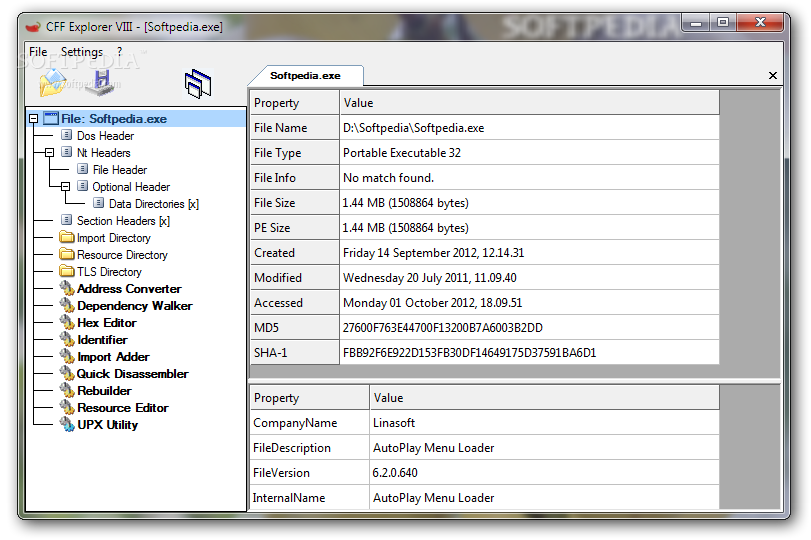
Task: Select the D:\Softpedia\Softpedia.exe value cell
Action: click(530, 128)
